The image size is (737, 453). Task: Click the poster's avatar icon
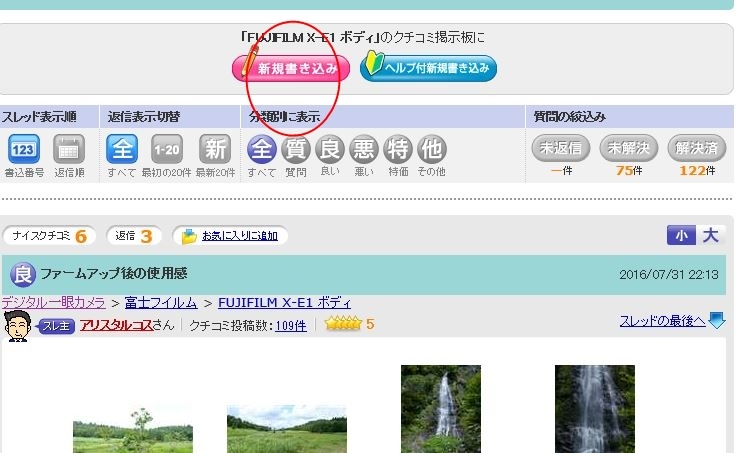[x=17, y=326]
